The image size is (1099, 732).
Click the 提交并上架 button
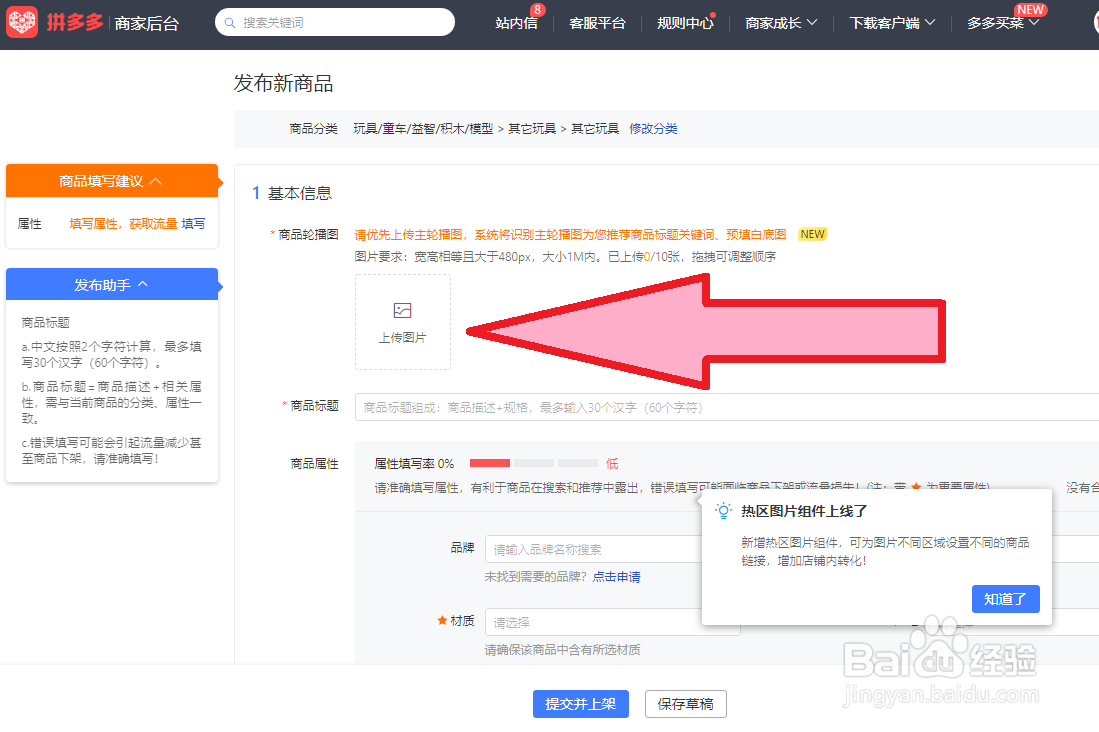(580, 704)
